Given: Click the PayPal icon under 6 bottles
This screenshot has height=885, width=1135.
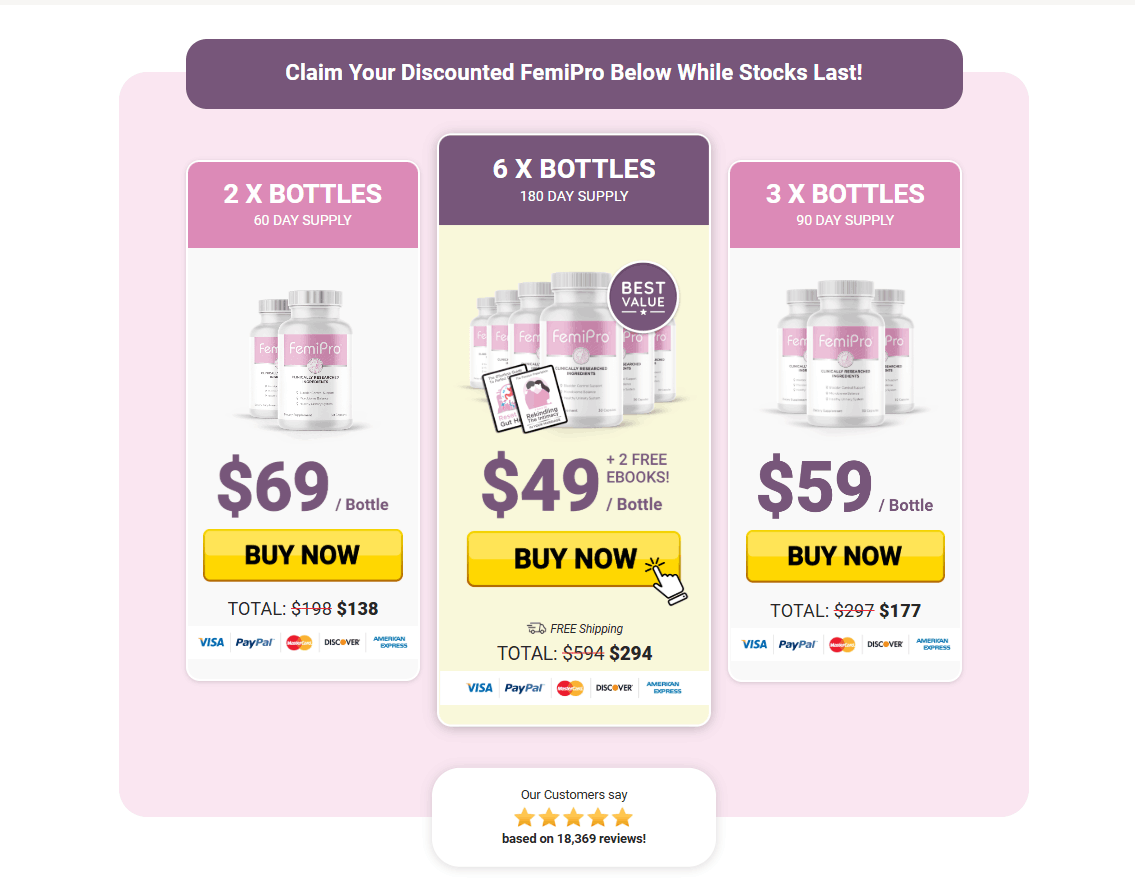Looking at the screenshot, I should point(523,687).
